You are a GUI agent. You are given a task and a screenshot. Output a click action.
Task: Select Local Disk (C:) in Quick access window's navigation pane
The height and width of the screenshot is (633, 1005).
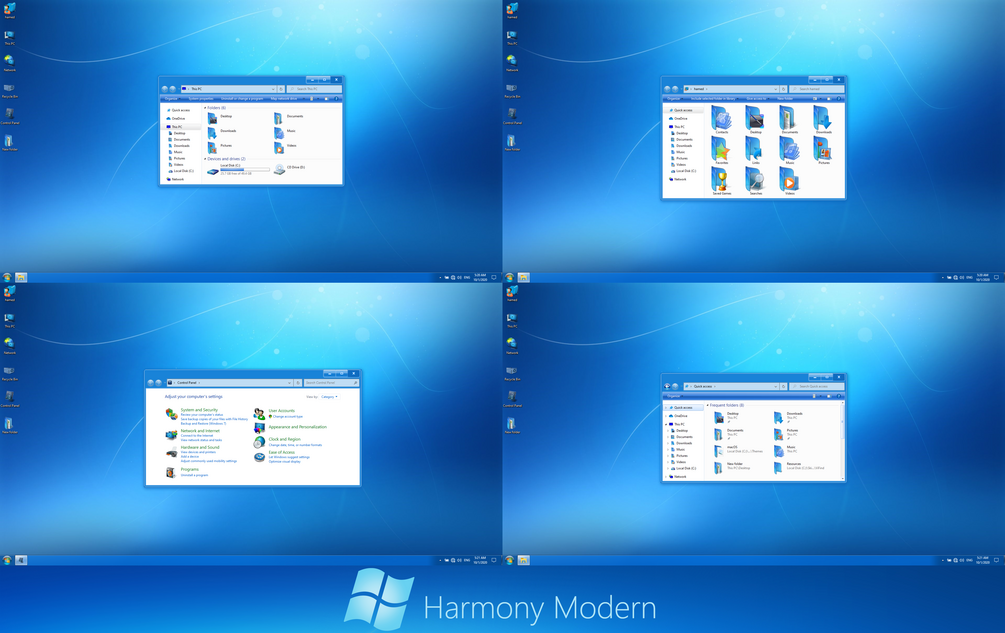(684, 468)
